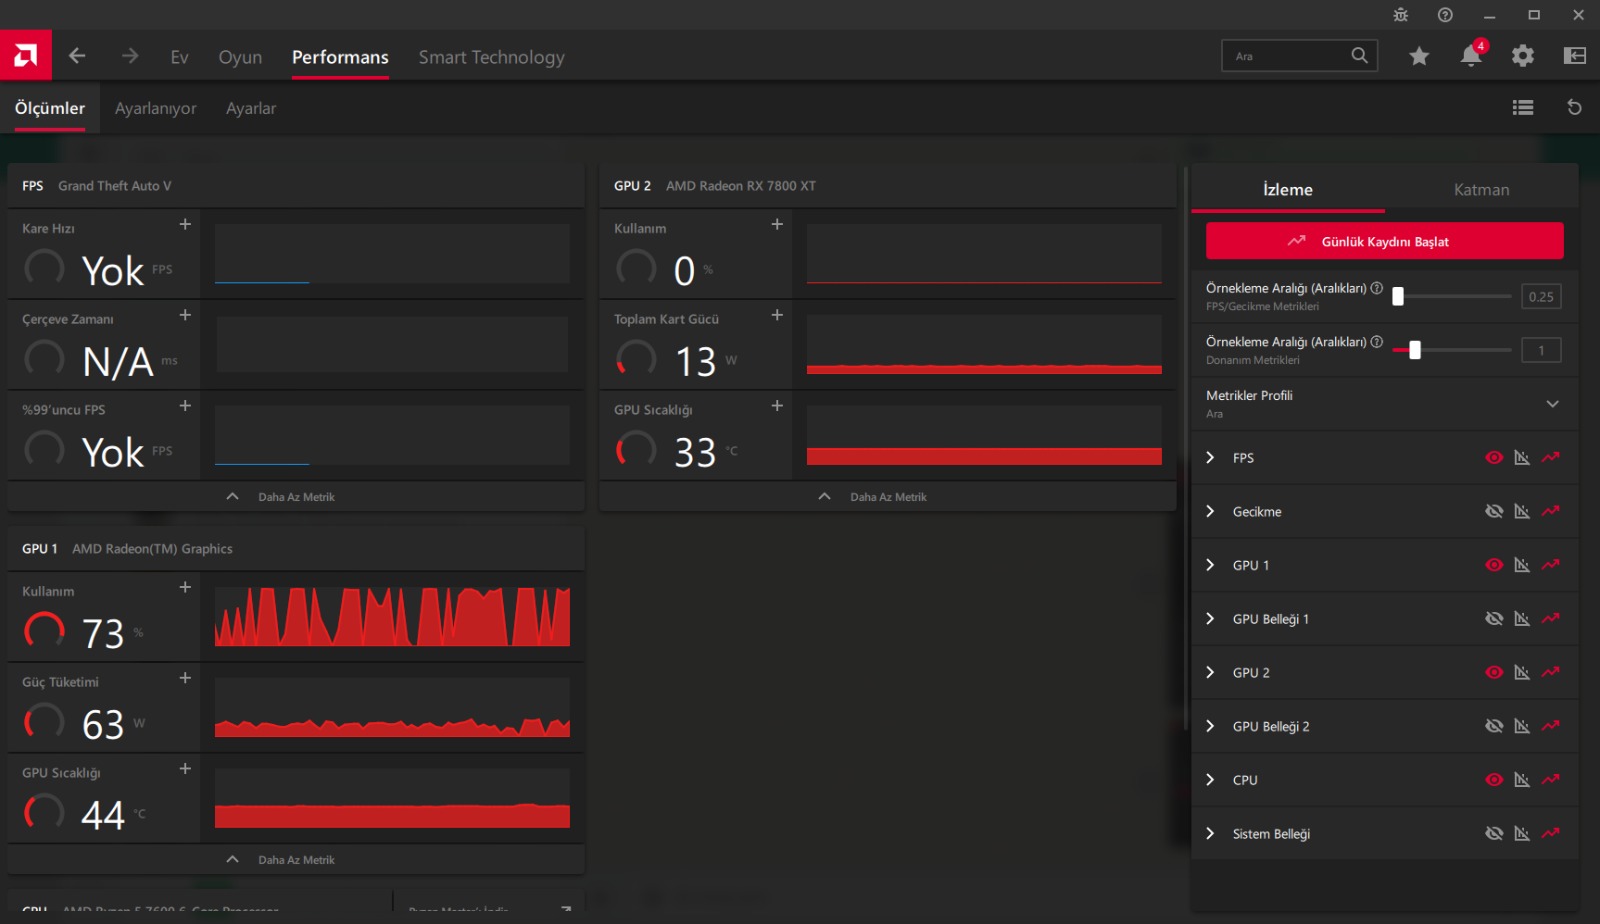The width and height of the screenshot is (1600, 924).
Task: Go back with the left arrow
Action: point(77,56)
